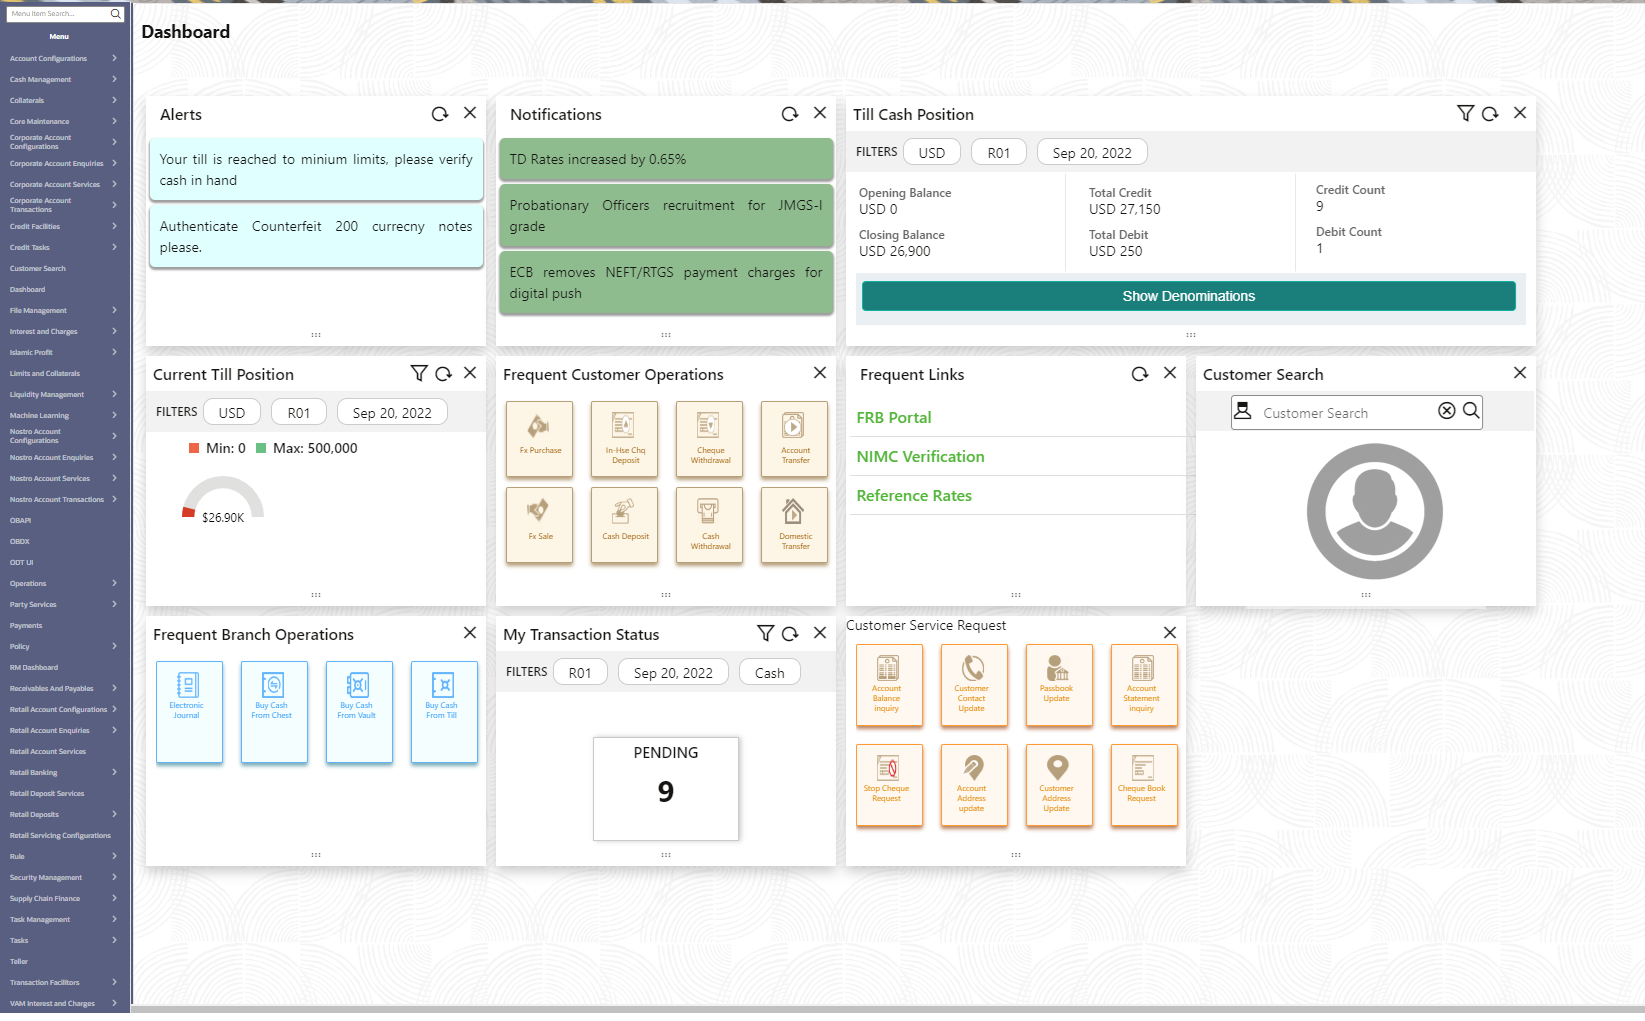Image resolution: width=1645 pixels, height=1021 pixels.
Task: Expand File Management menu
Action: [114, 310]
